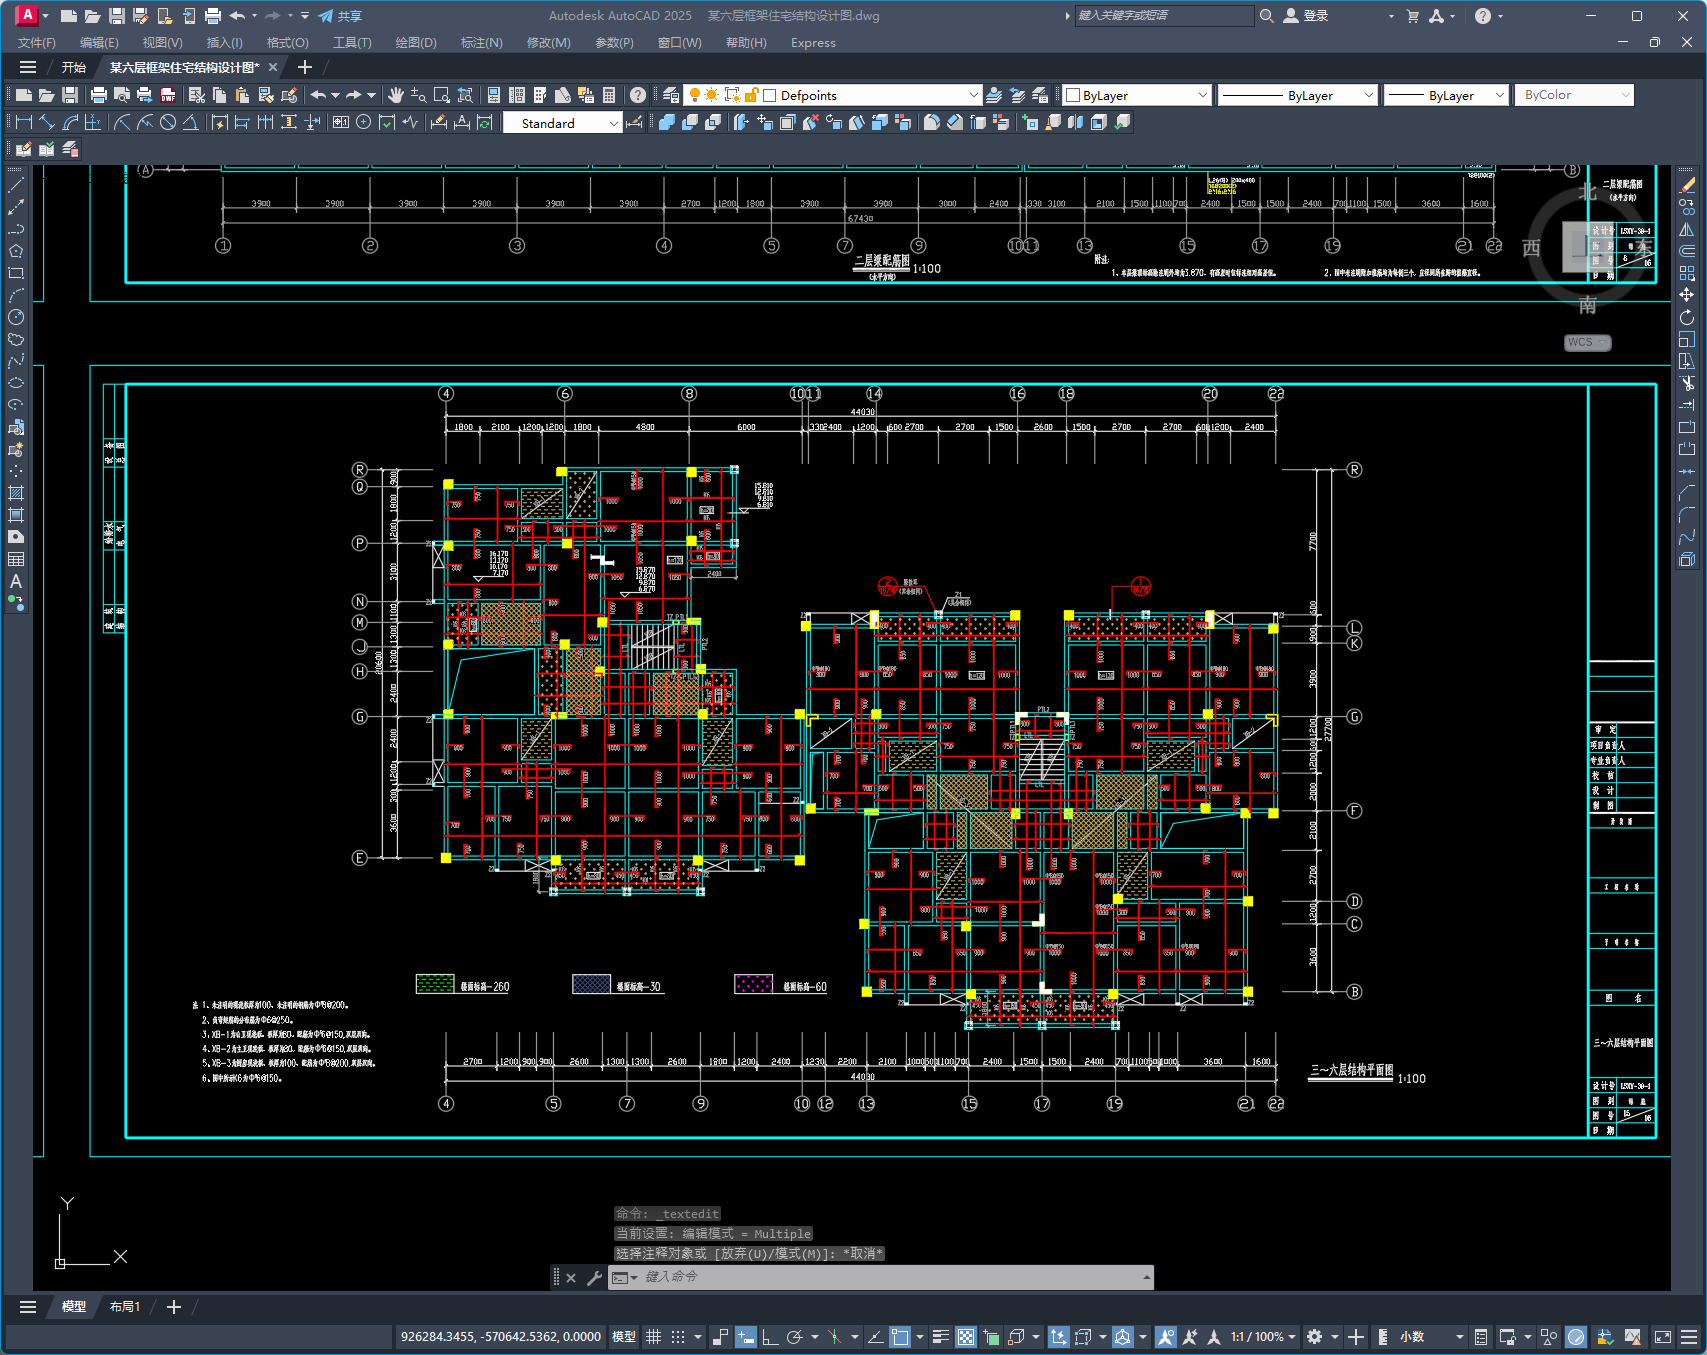The image size is (1707, 1355).
Task: Switch to the 布局1 layout tab
Action: [x=125, y=1306]
